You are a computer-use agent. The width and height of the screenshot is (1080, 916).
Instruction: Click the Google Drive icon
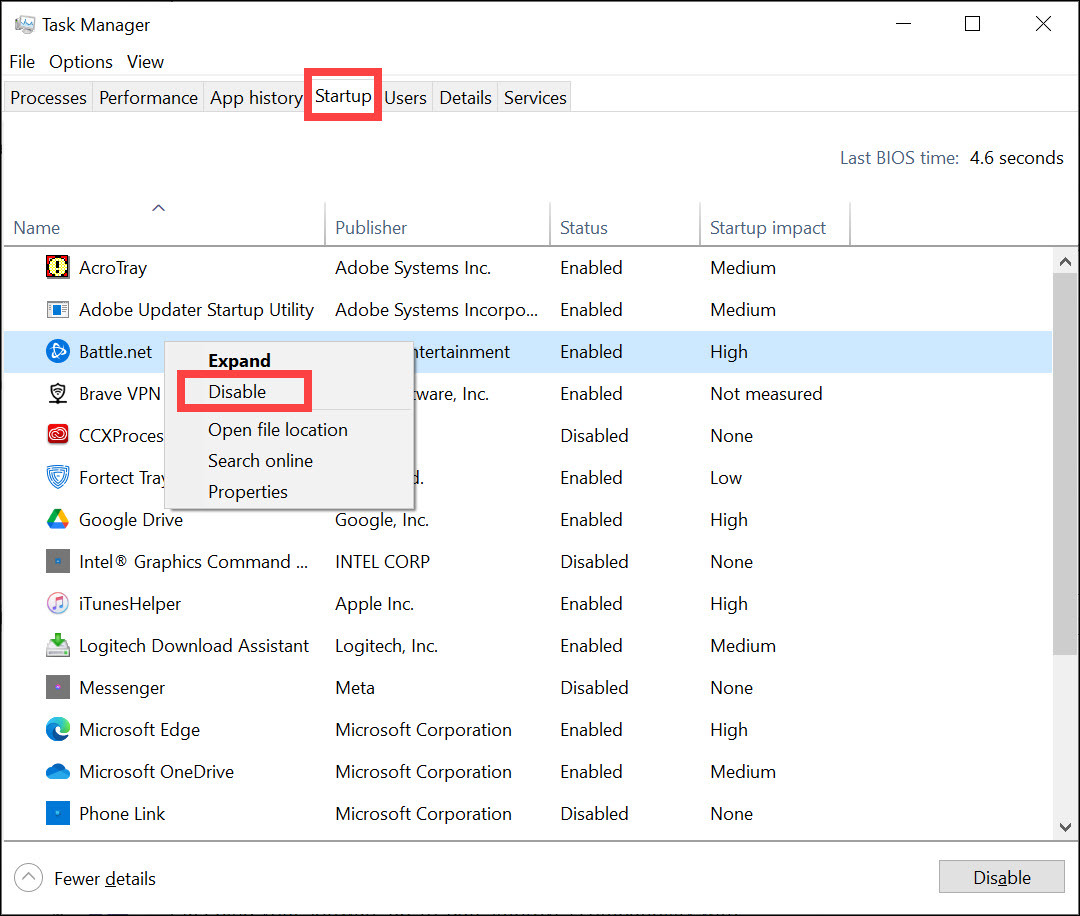point(57,519)
